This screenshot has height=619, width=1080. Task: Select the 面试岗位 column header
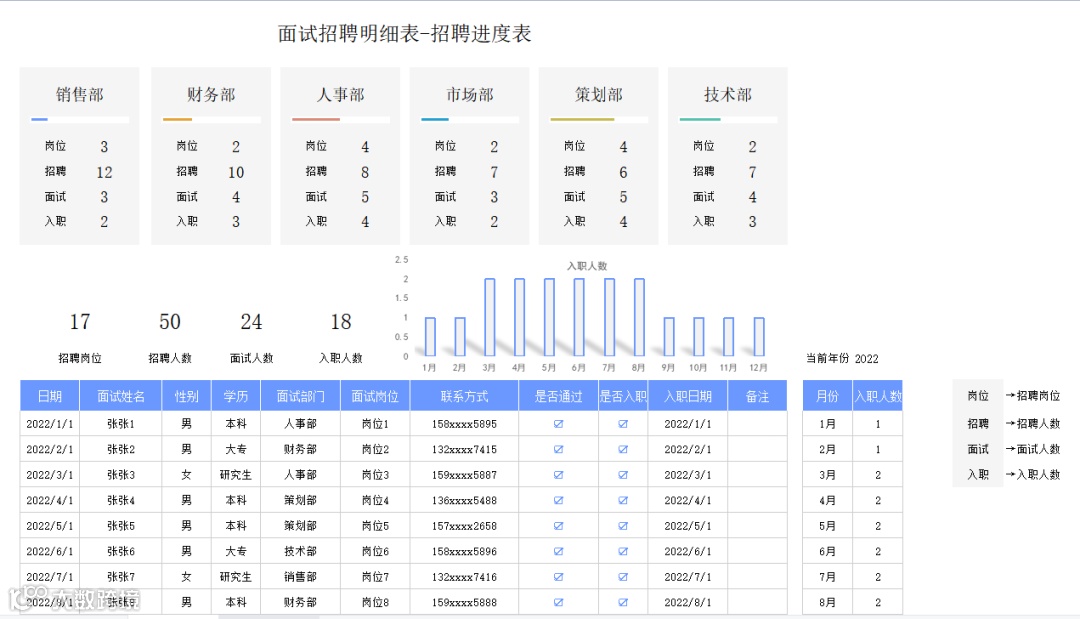pyautogui.click(x=375, y=396)
